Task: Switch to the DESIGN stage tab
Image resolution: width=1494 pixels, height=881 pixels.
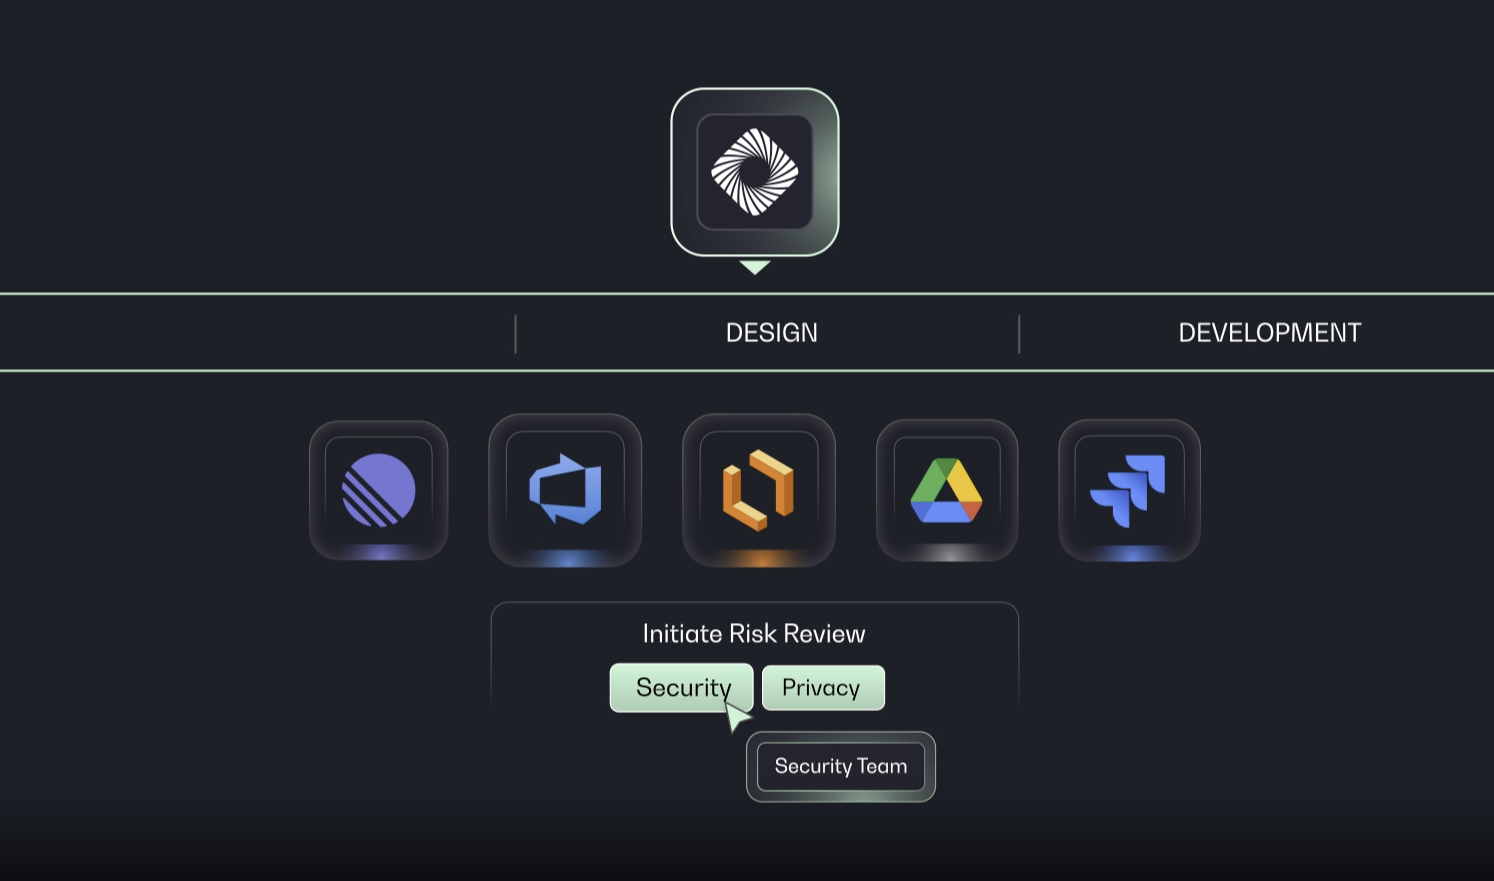Action: point(771,333)
